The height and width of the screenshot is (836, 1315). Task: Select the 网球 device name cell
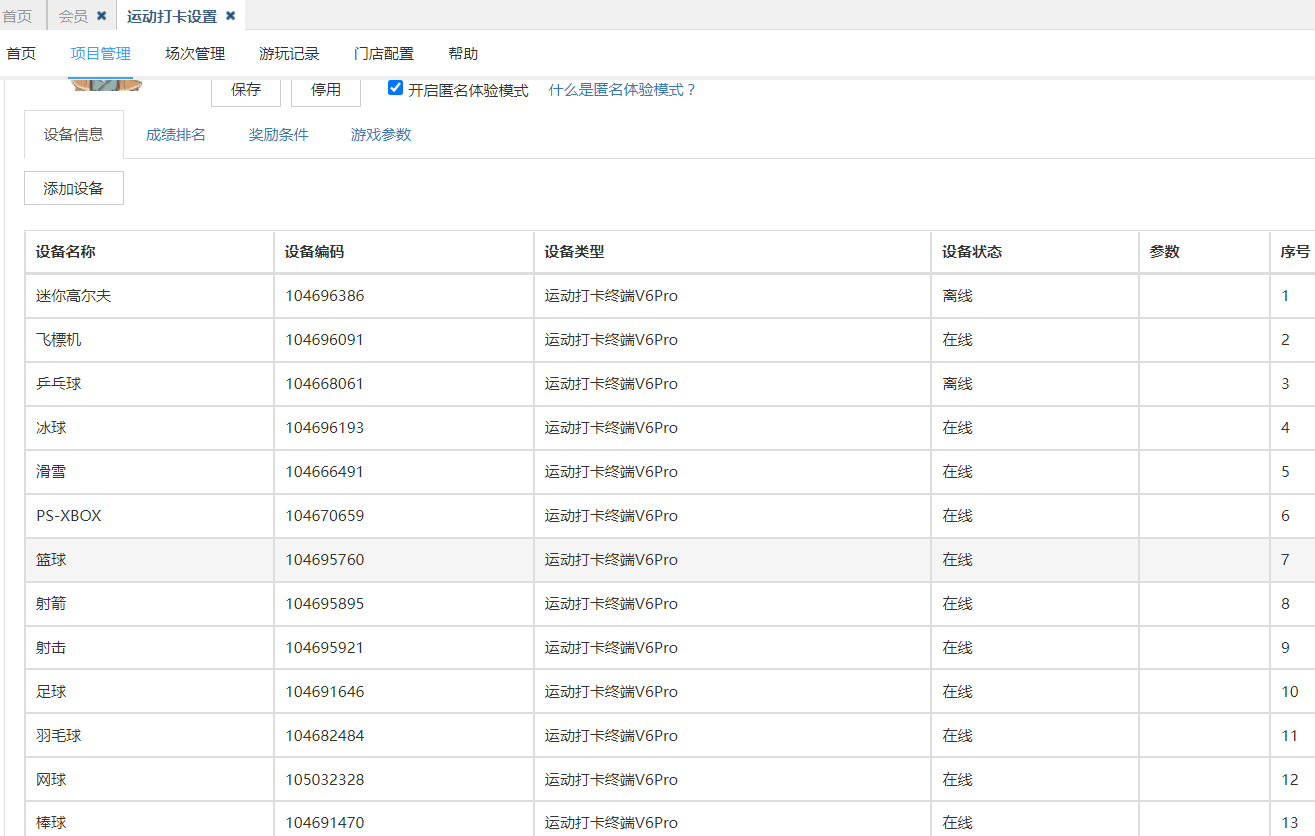click(149, 780)
